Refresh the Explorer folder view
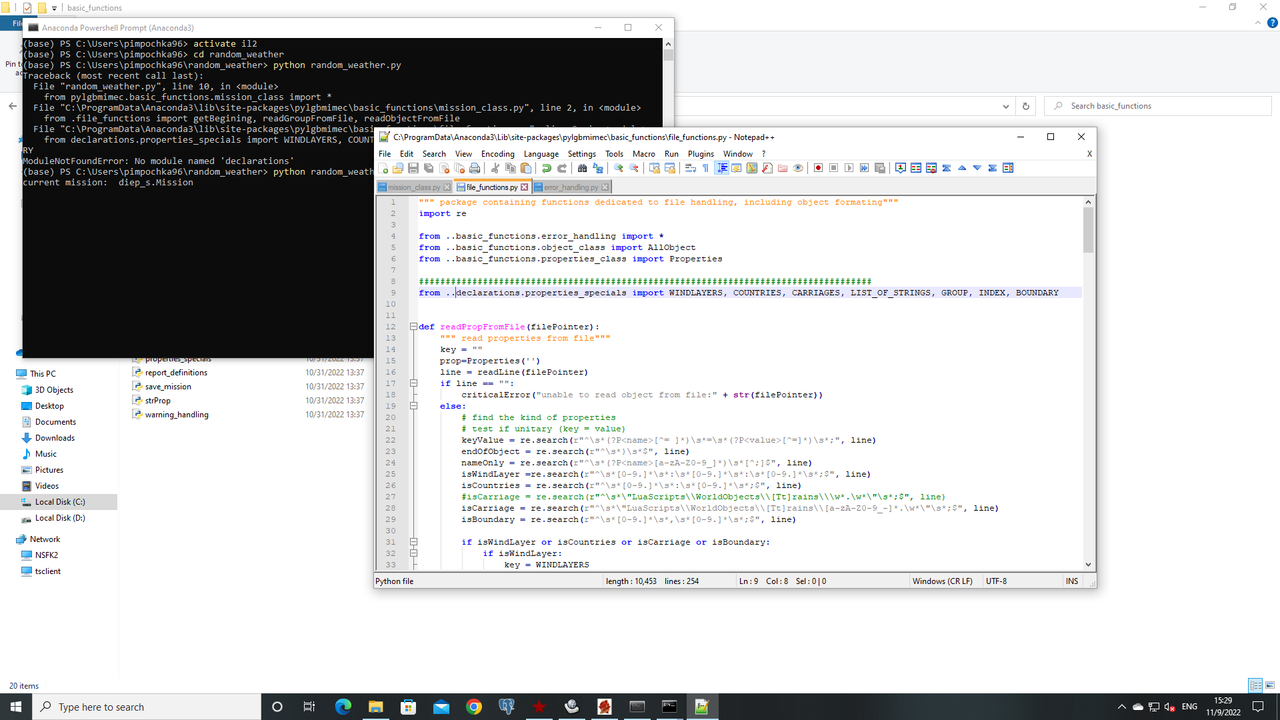Image resolution: width=1280 pixels, height=720 pixels. click(x=1026, y=106)
